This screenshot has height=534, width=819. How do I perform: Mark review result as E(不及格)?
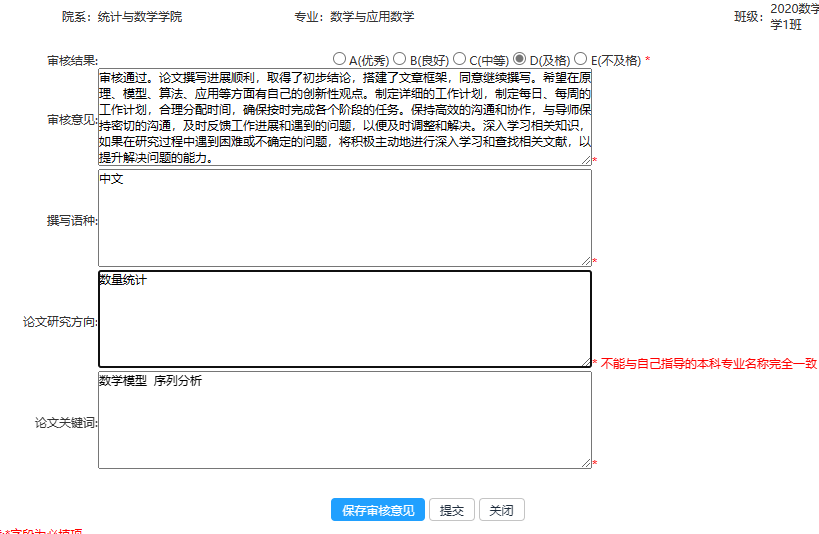pos(580,59)
